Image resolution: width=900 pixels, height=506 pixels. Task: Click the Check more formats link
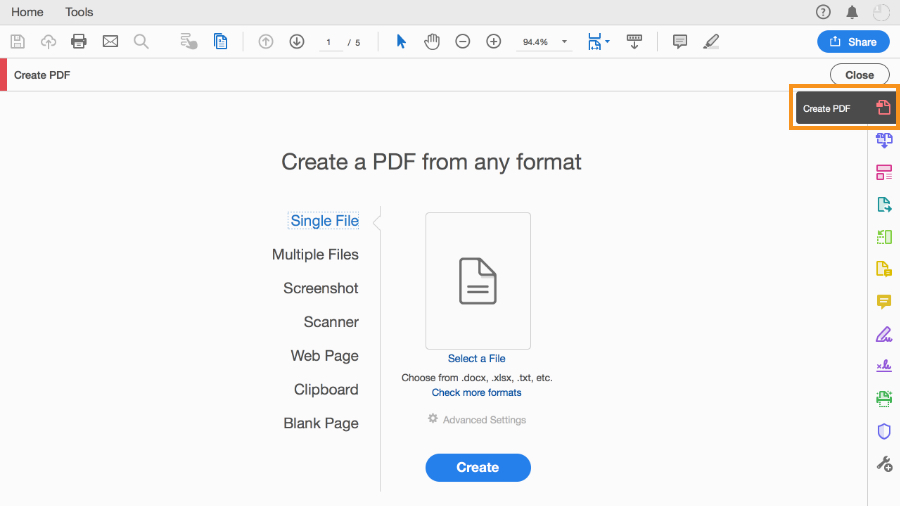pos(476,392)
